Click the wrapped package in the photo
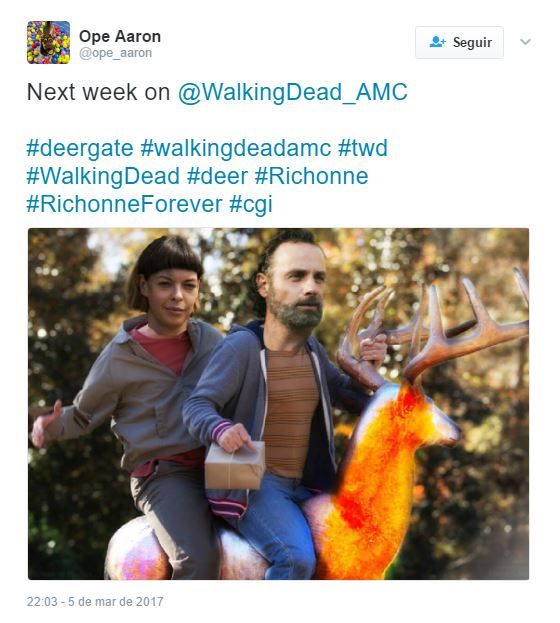The height and width of the screenshot is (623, 560). [x=235, y=465]
